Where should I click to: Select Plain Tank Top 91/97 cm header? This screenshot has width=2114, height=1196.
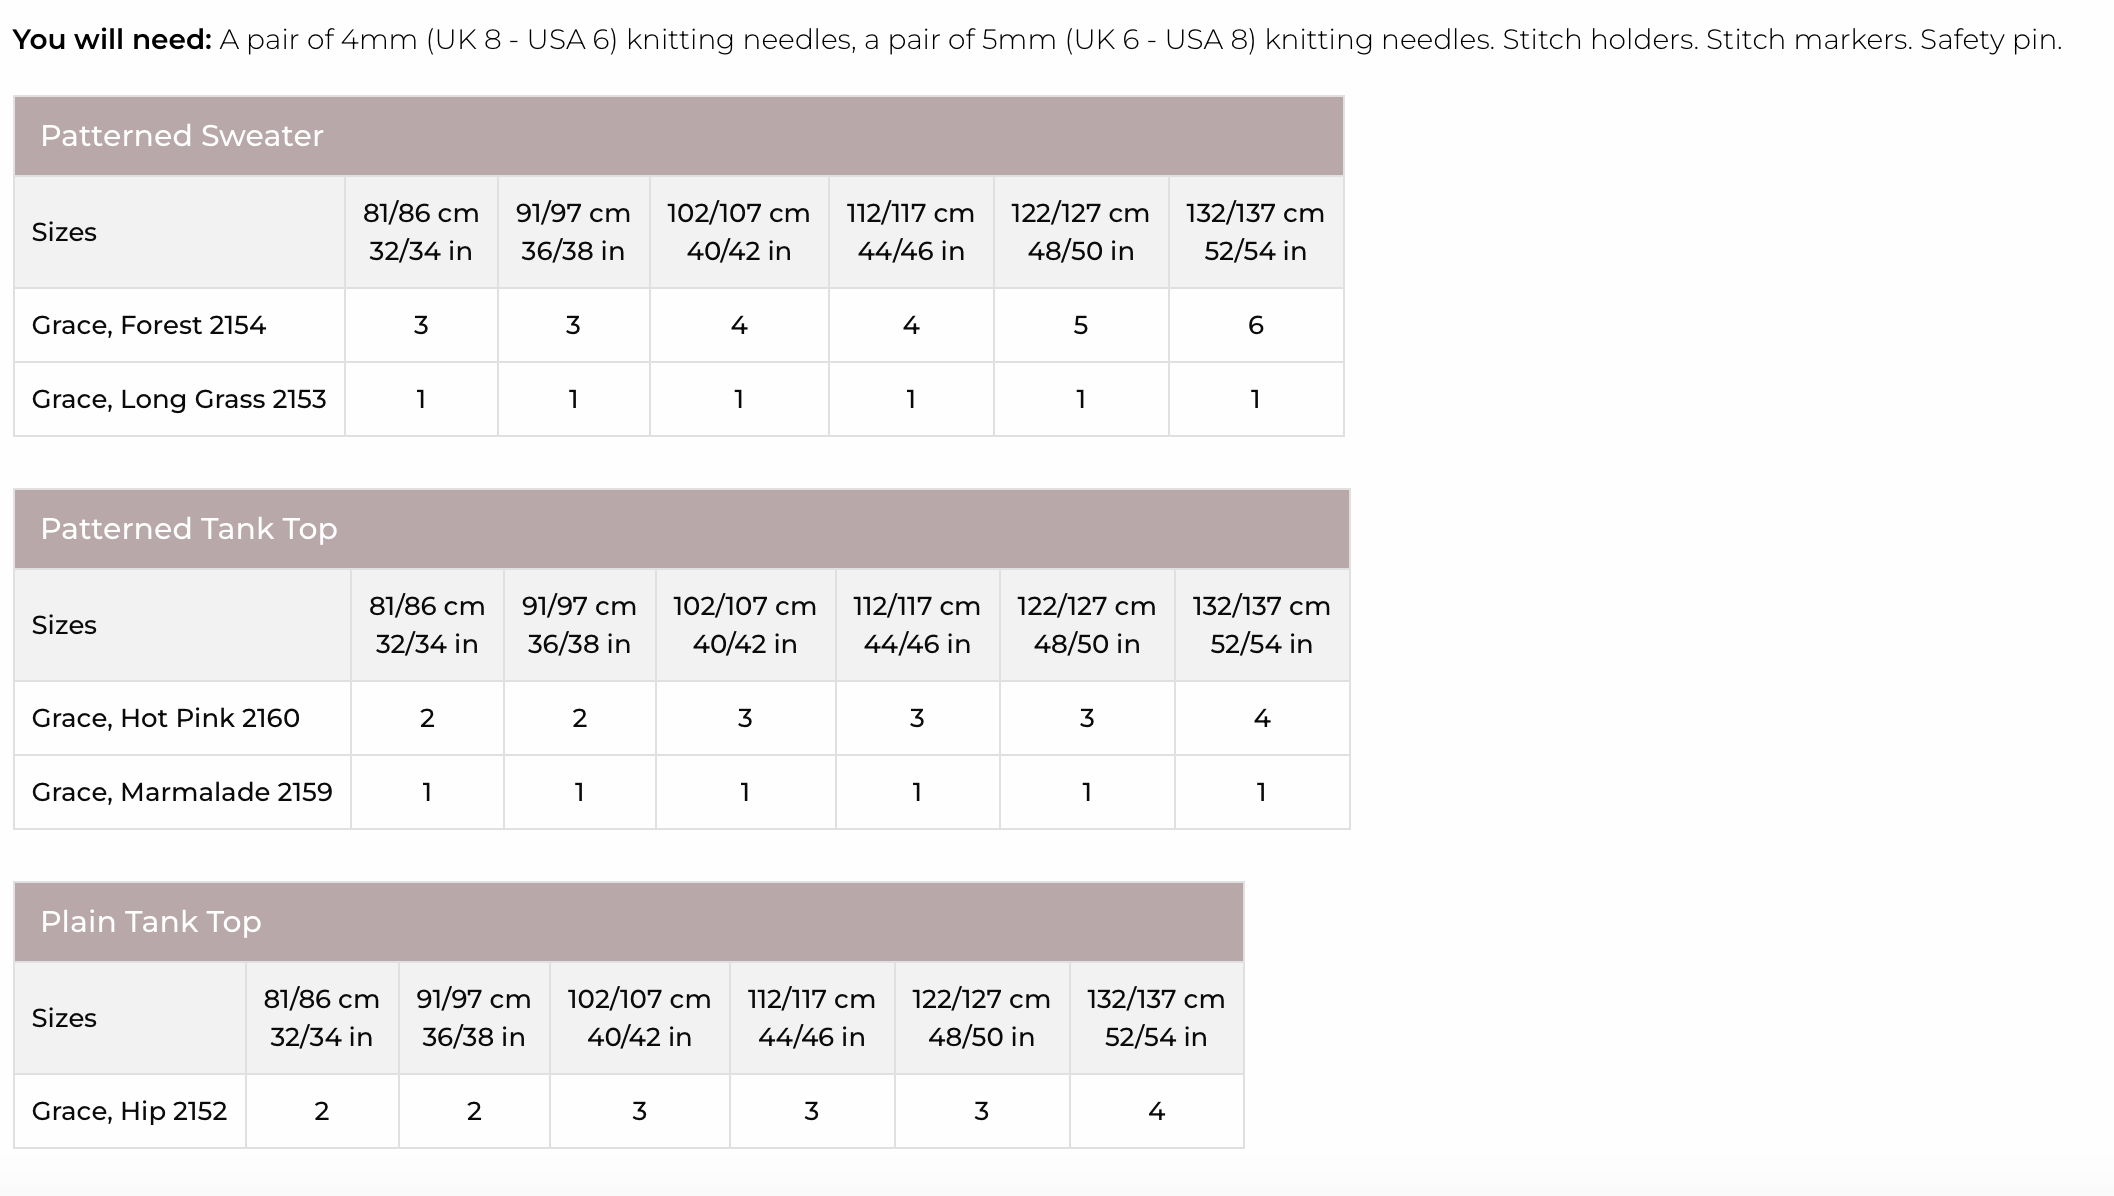click(474, 1018)
